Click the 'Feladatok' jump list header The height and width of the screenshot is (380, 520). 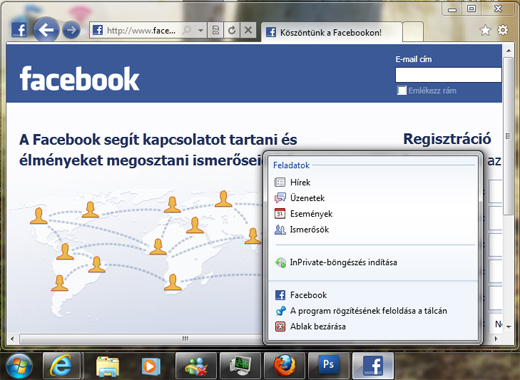pyautogui.click(x=291, y=165)
